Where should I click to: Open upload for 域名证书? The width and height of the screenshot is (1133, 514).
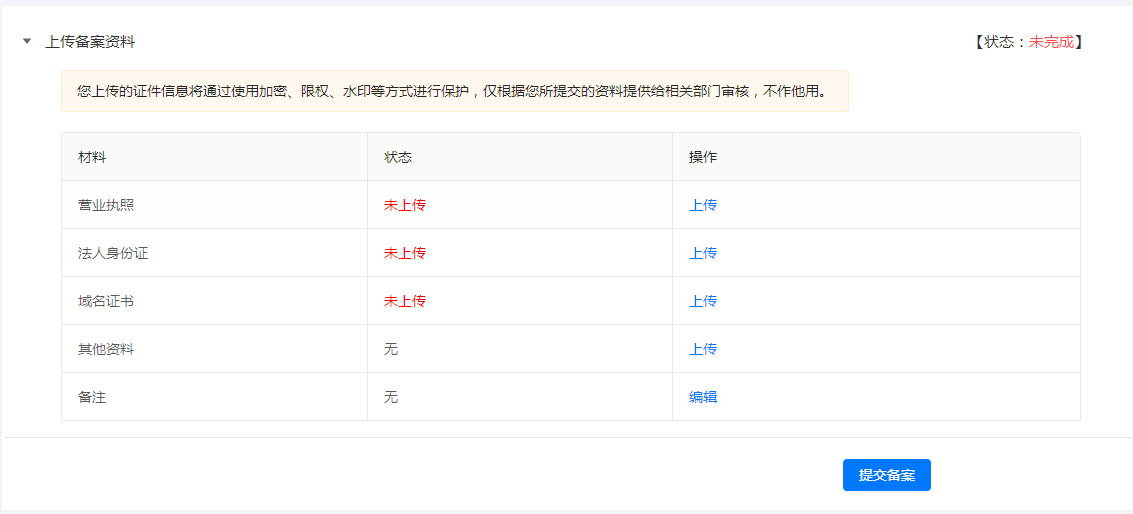703,301
